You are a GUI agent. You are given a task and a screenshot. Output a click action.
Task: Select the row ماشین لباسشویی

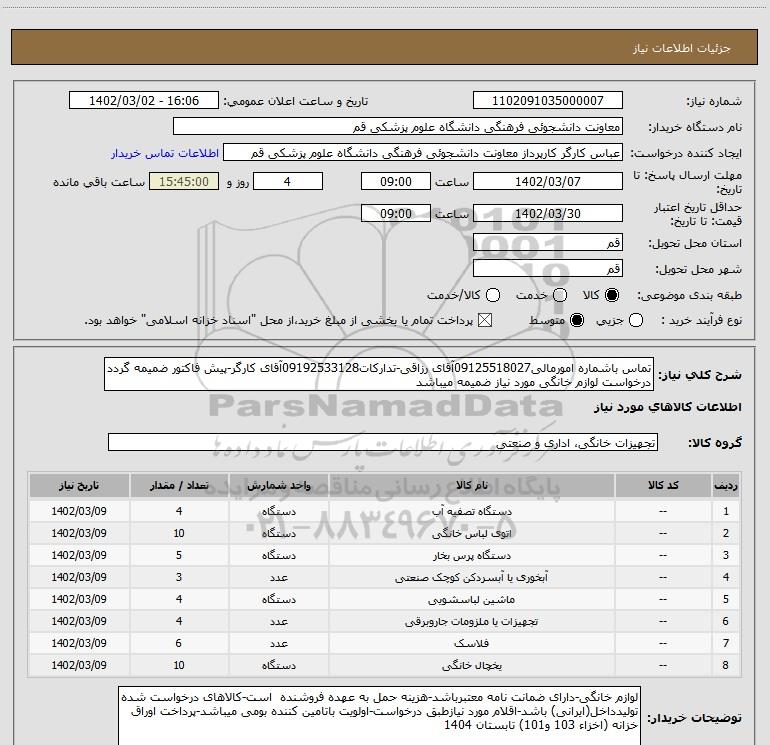click(384, 600)
